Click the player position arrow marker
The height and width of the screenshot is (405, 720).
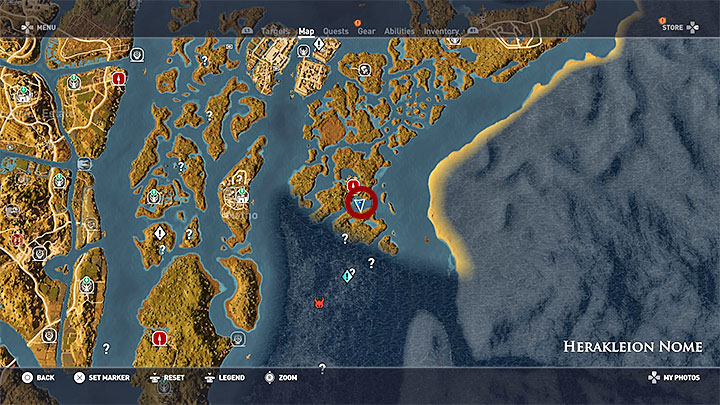tap(360, 204)
